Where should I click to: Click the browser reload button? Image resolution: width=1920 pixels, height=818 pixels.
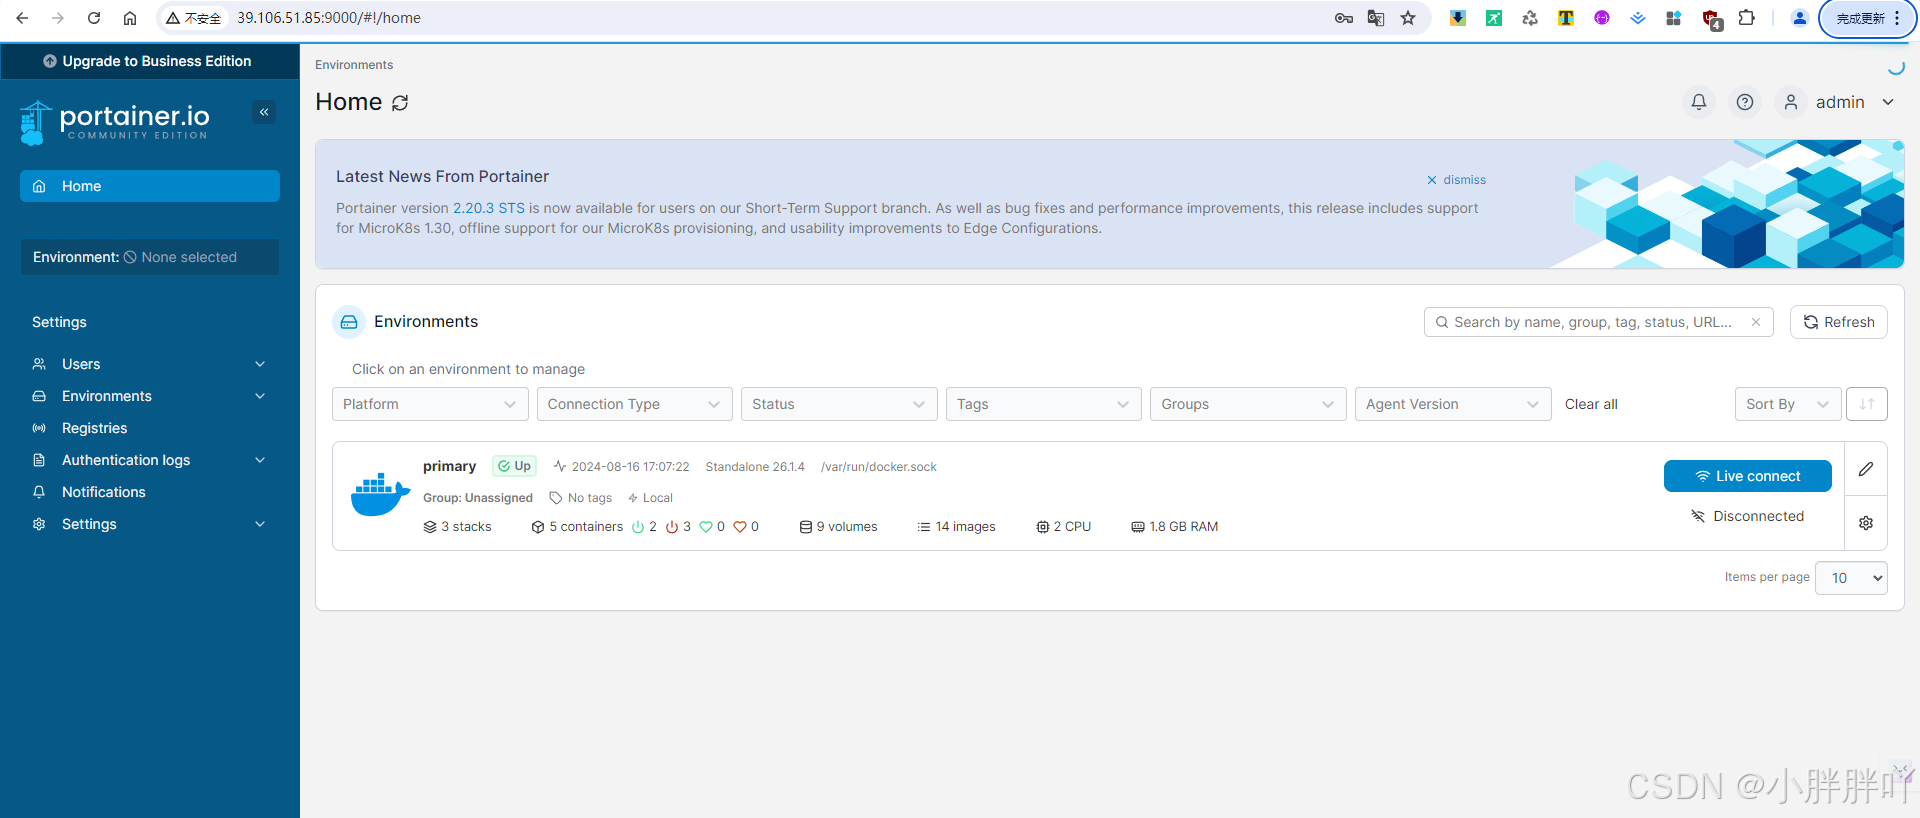pyautogui.click(x=94, y=18)
